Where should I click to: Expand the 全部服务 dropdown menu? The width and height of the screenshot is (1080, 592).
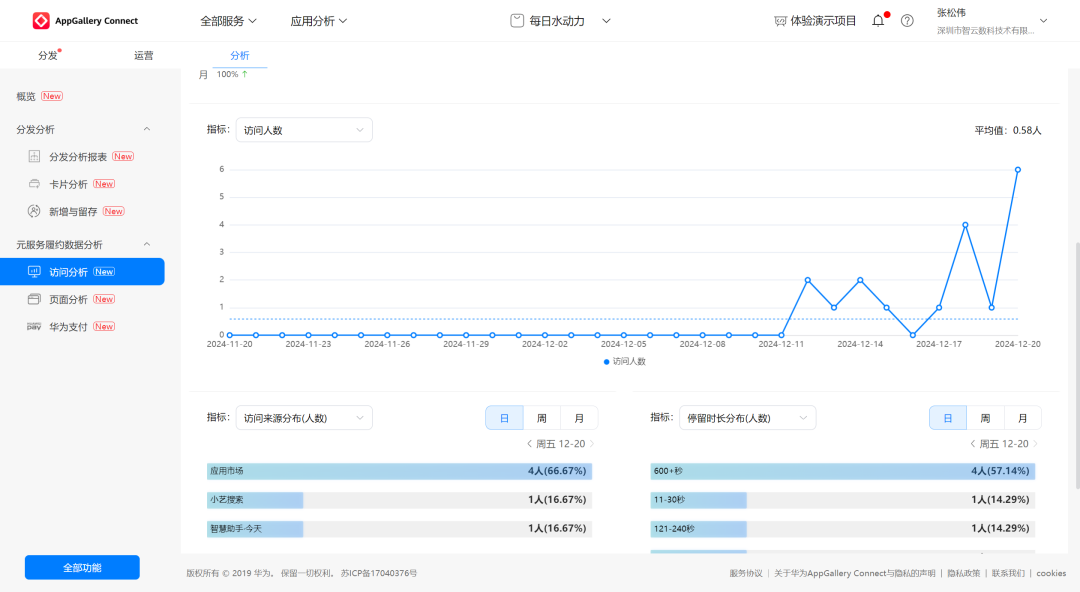click(x=228, y=21)
